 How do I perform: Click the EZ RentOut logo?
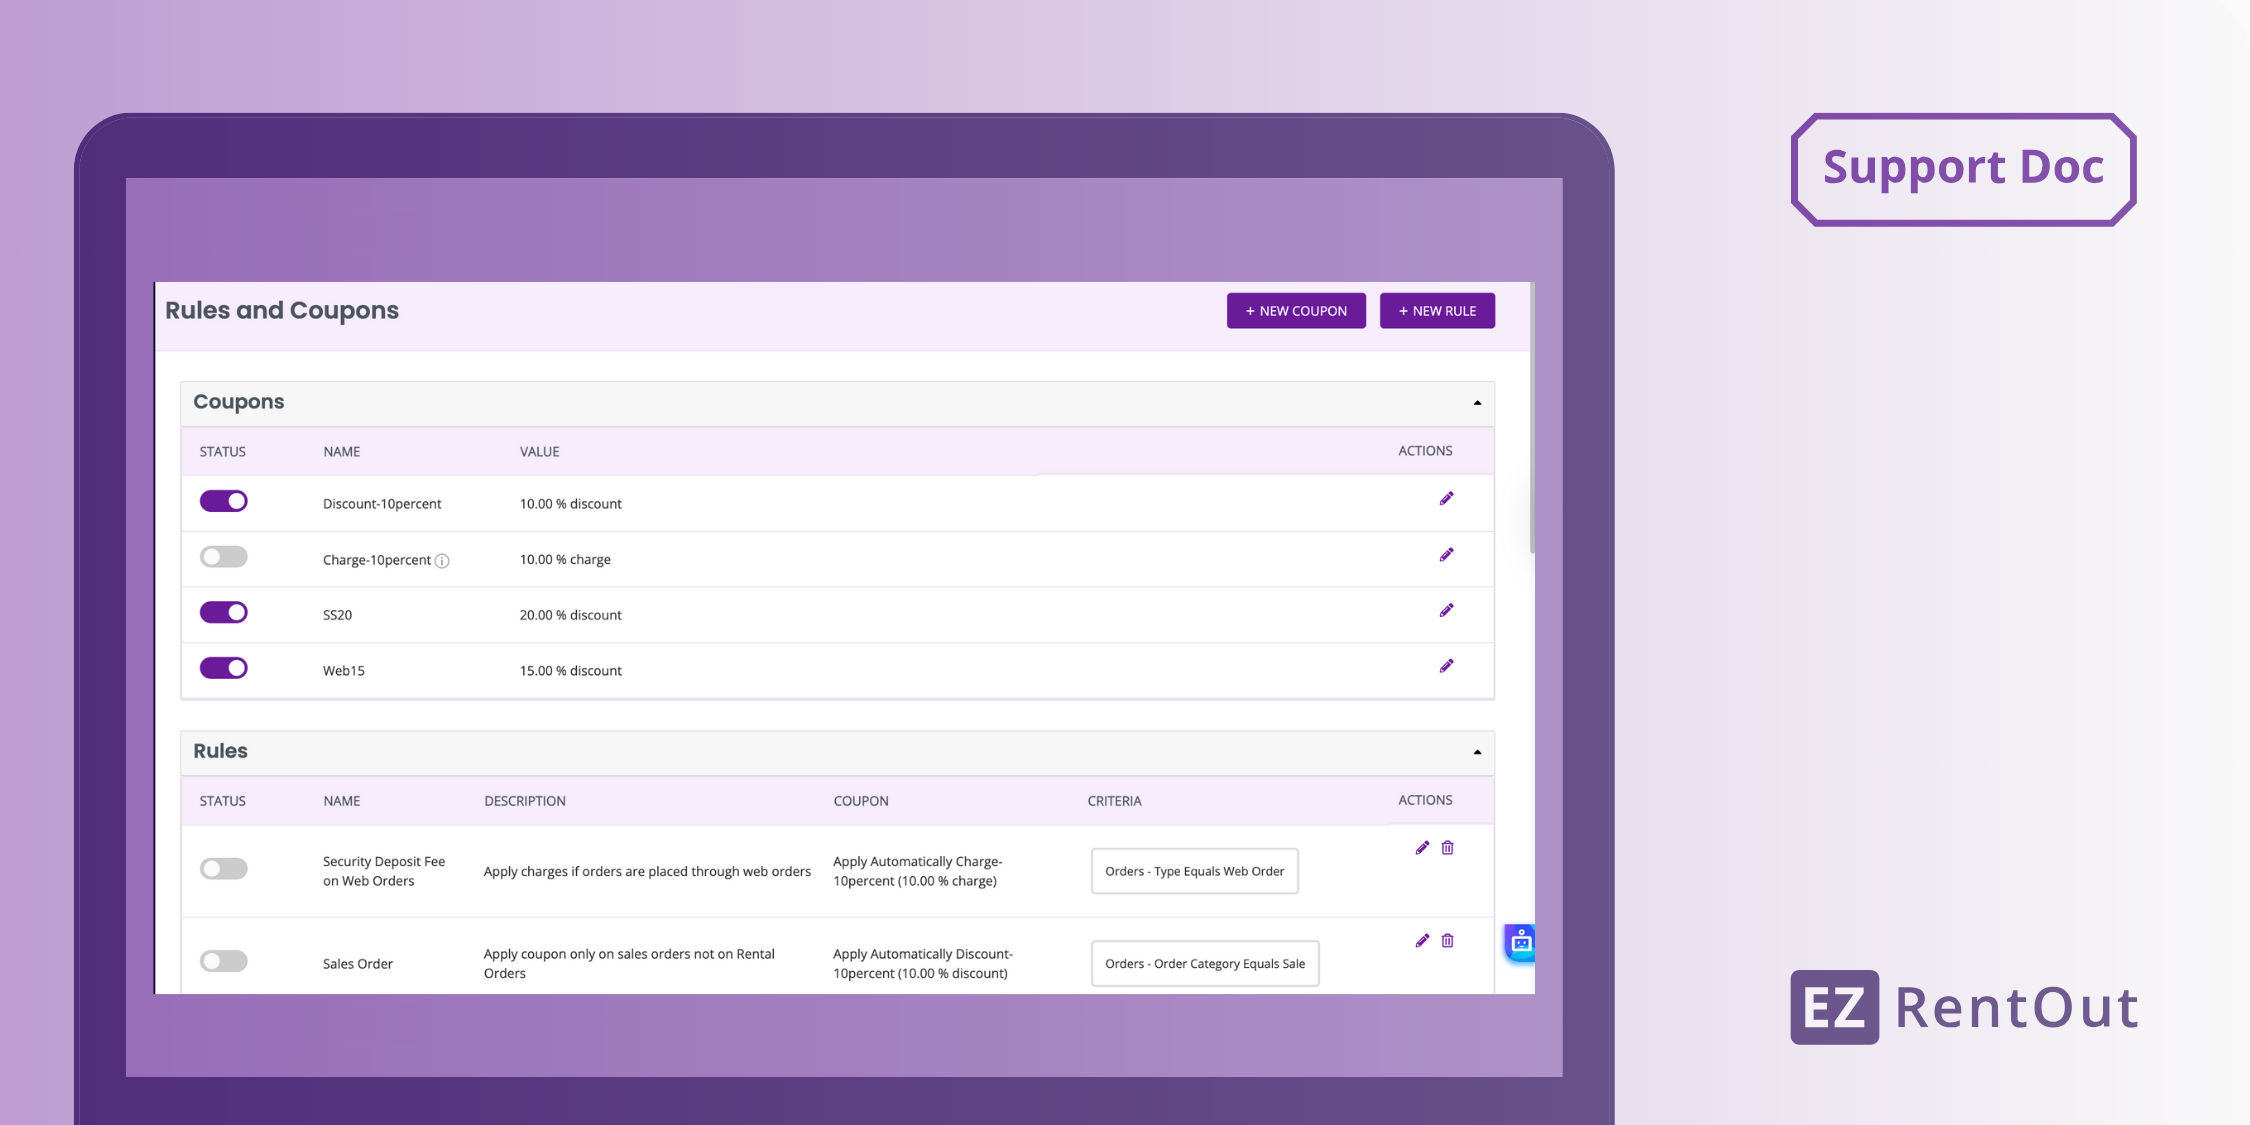click(x=1963, y=1007)
